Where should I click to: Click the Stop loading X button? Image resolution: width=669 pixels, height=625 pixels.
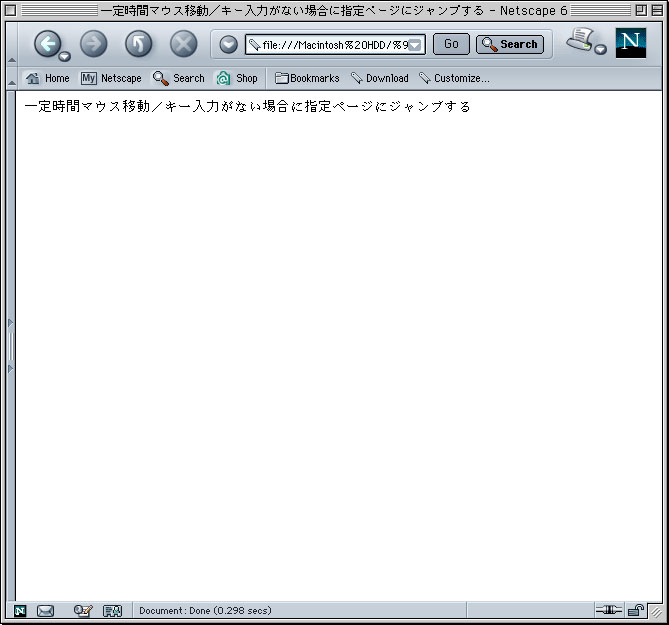pyautogui.click(x=183, y=44)
